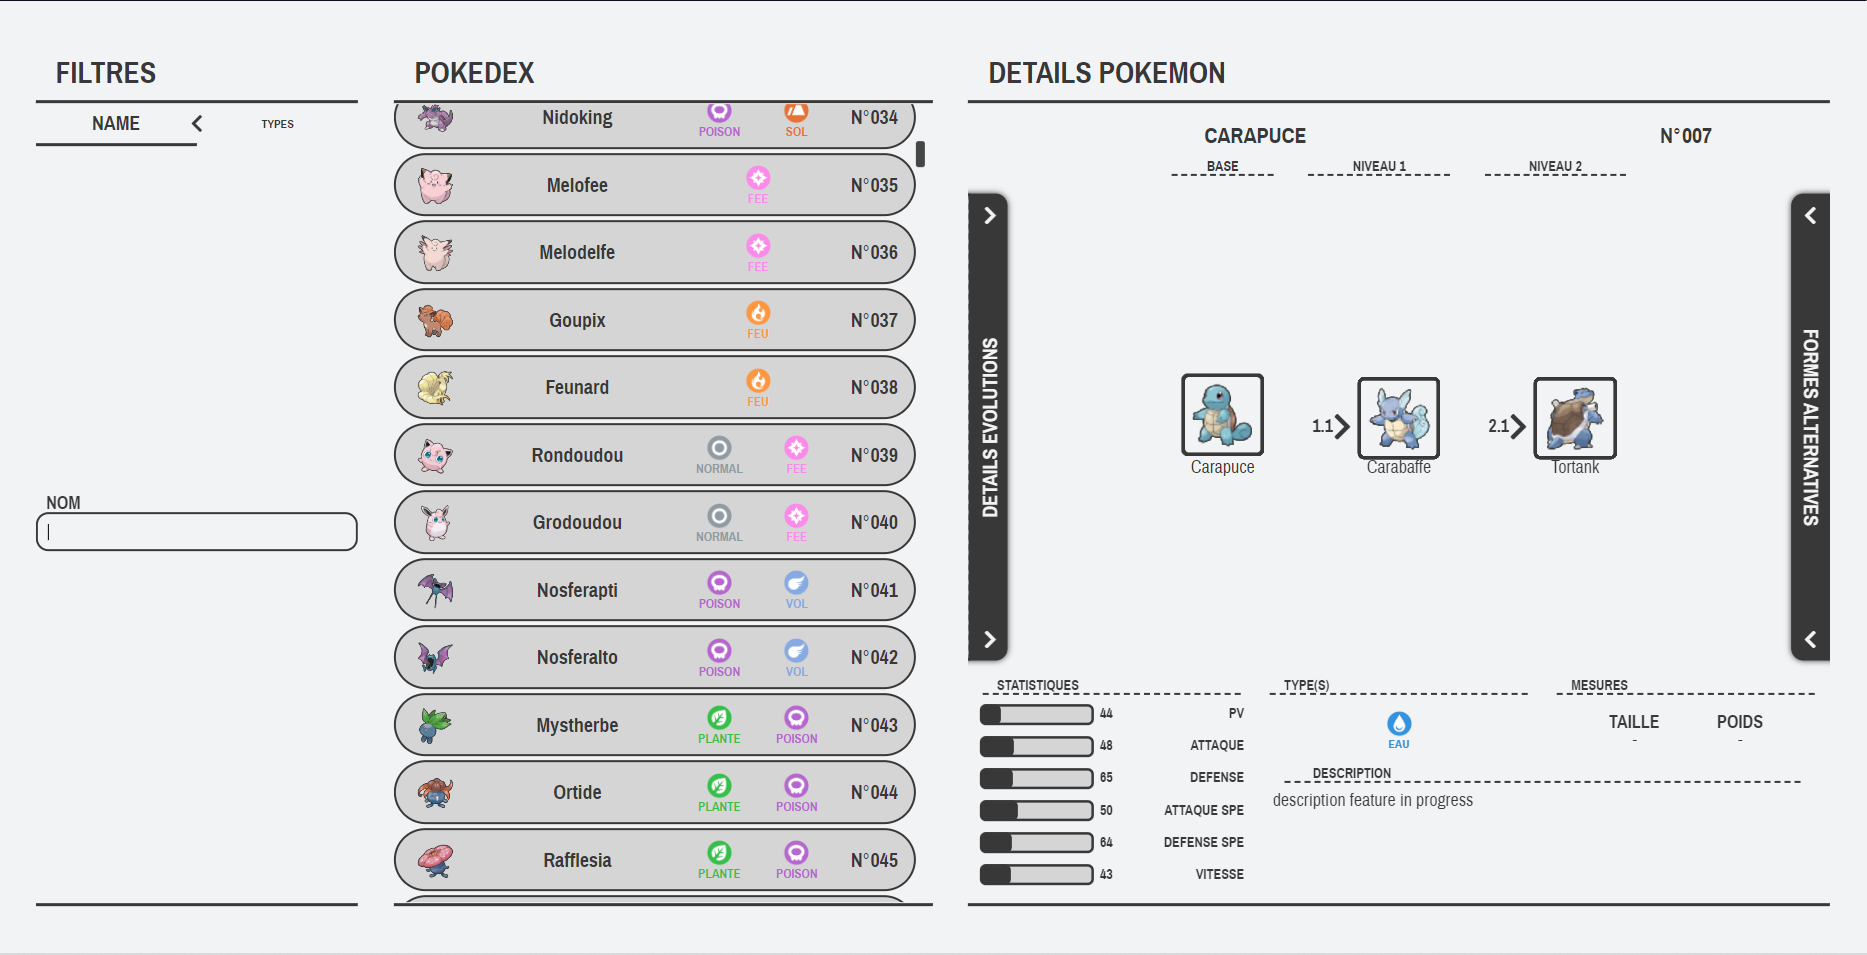Click the ATTAQUE stat bar
Viewport: 1867px width, 955px height.
click(1036, 746)
